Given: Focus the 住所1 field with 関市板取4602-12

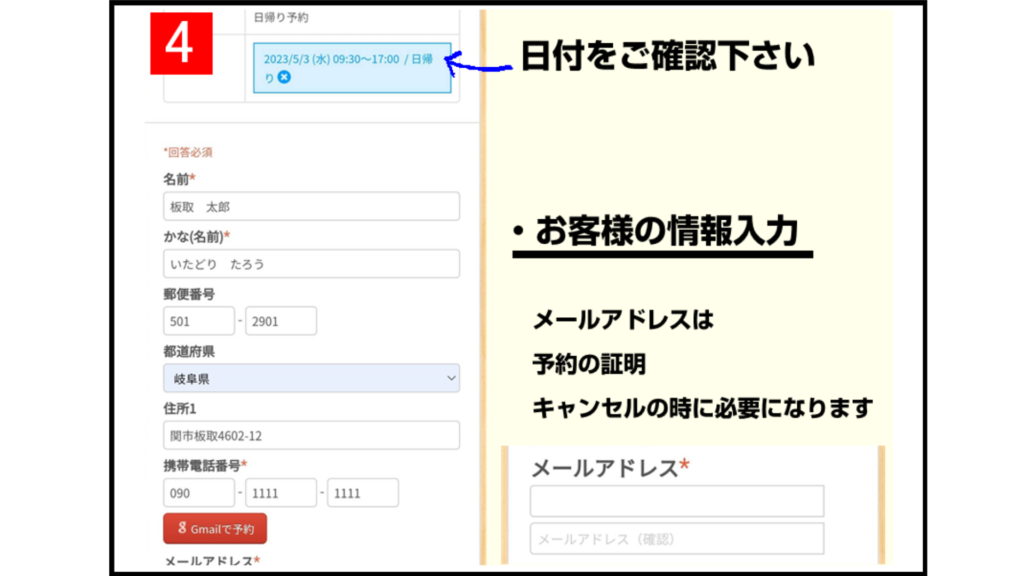Looking at the screenshot, I should tap(311, 435).
